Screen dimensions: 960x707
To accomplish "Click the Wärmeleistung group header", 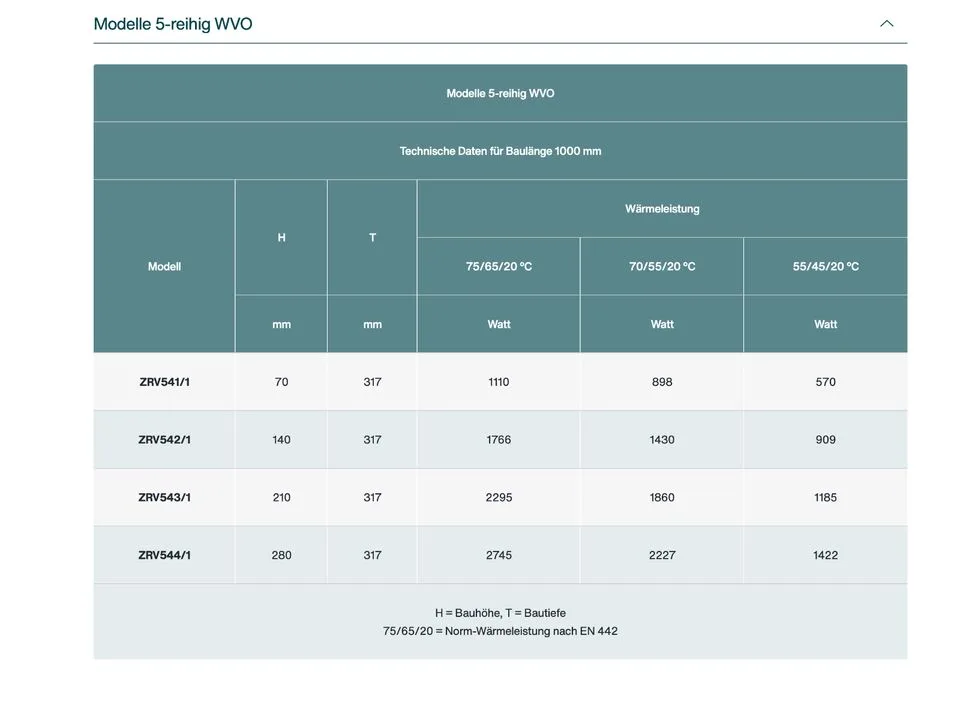I will click(662, 209).
